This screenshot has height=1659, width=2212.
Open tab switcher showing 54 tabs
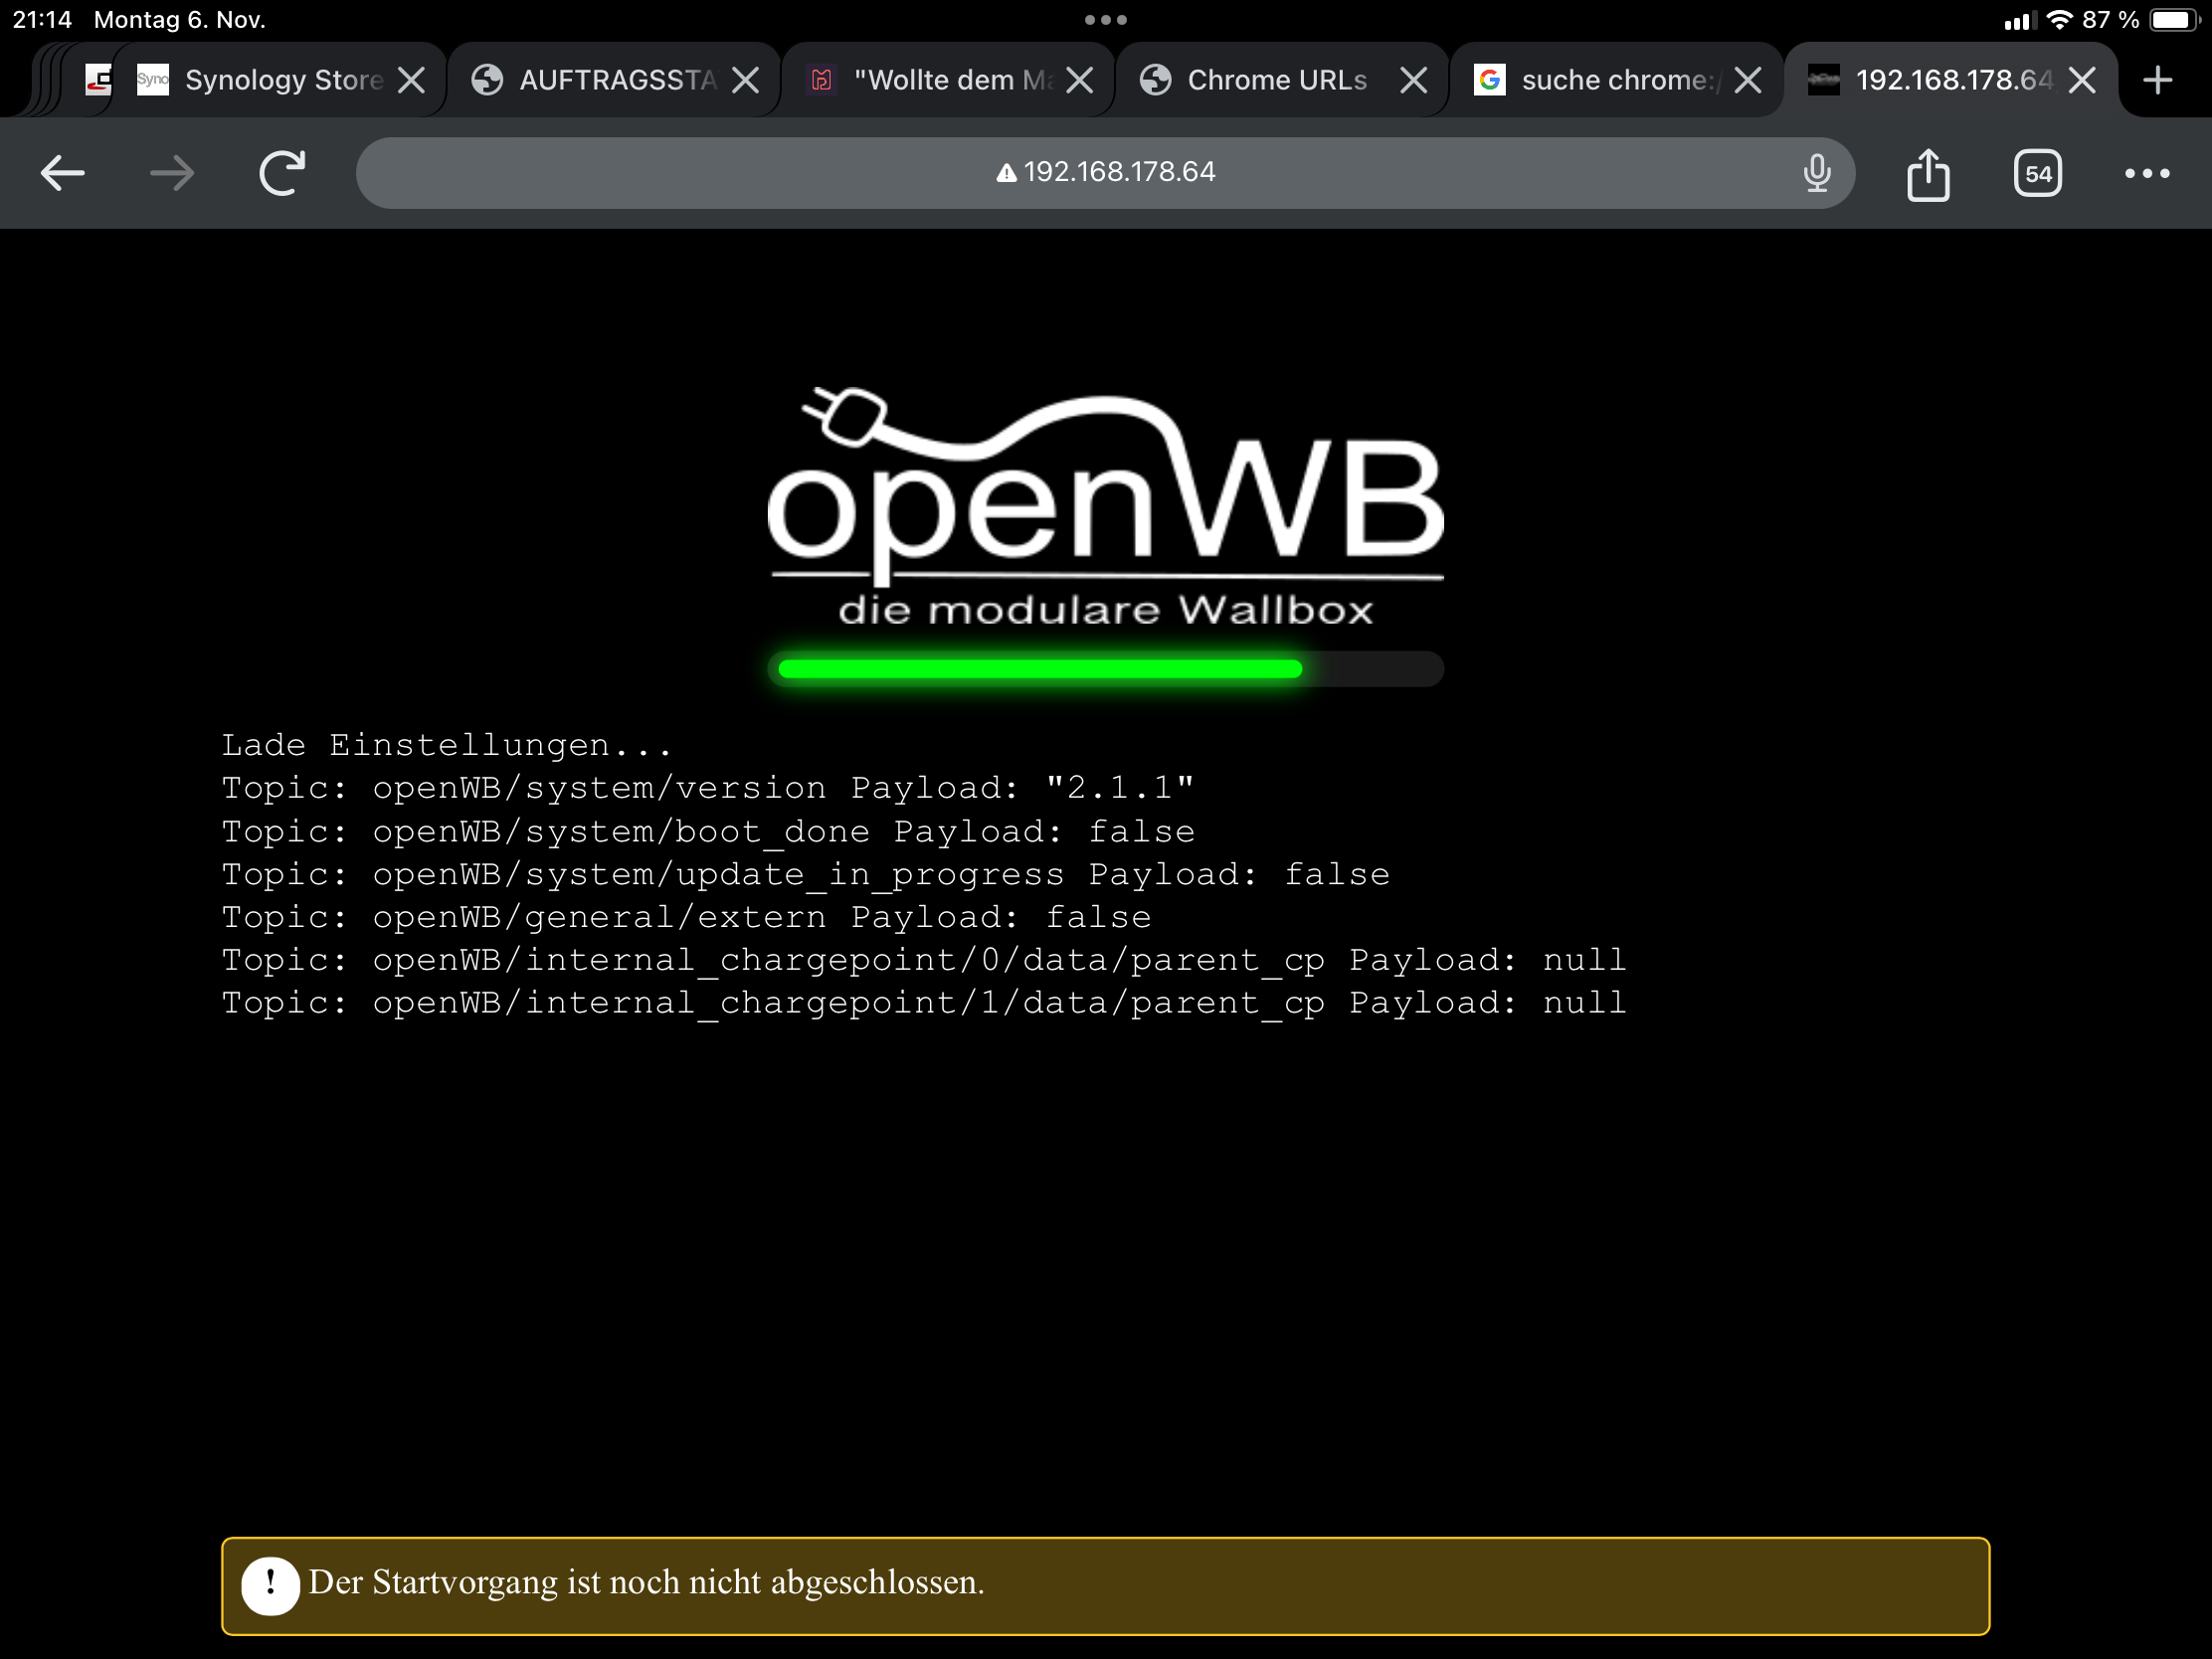click(2037, 174)
